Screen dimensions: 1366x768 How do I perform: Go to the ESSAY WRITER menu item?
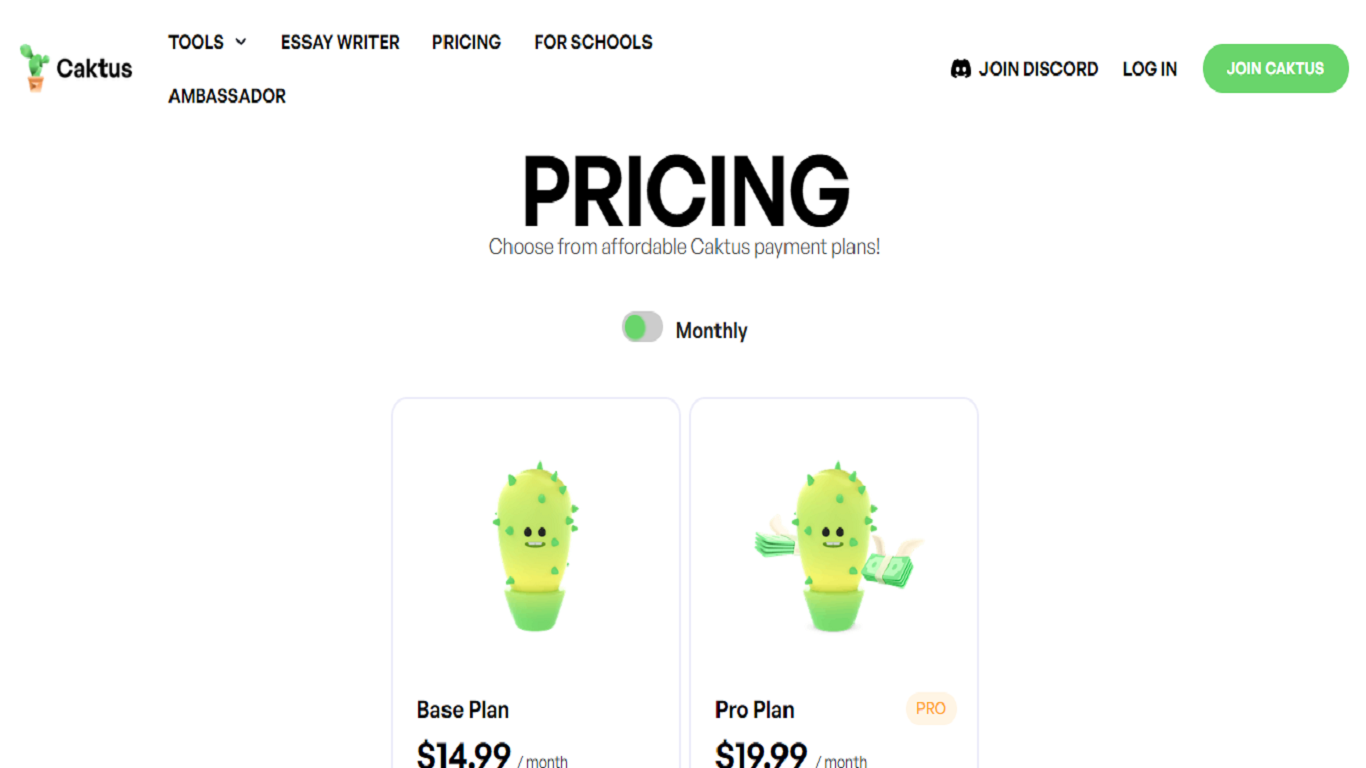point(340,42)
